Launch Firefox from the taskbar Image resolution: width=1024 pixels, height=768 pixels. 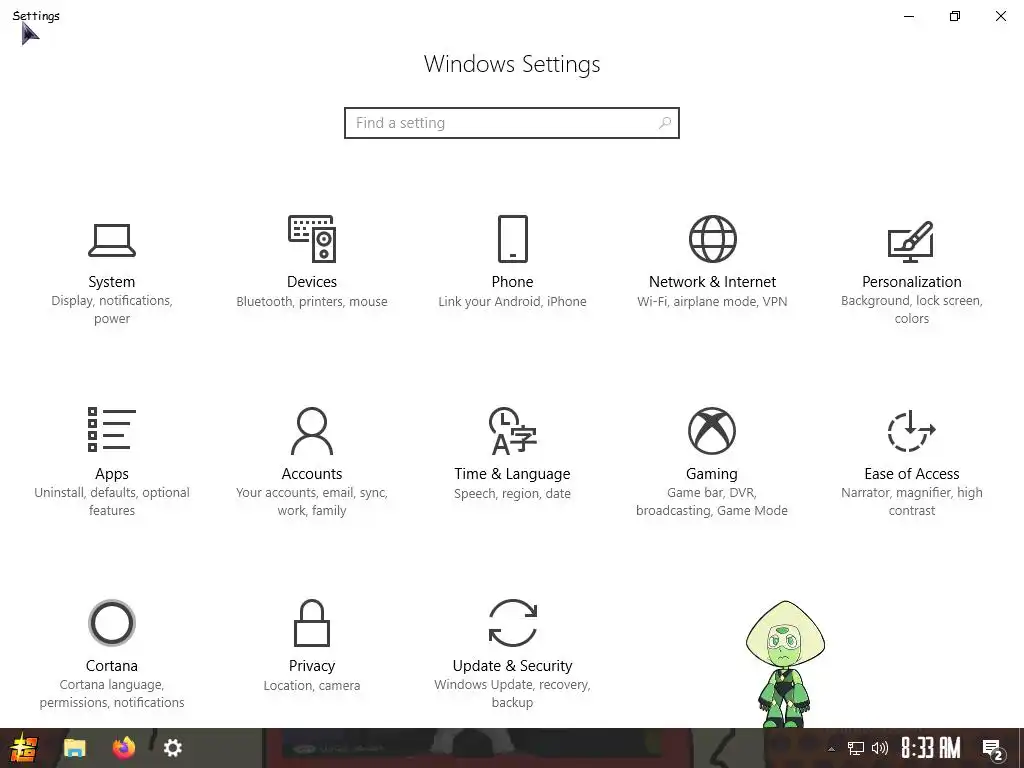[123, 747]
